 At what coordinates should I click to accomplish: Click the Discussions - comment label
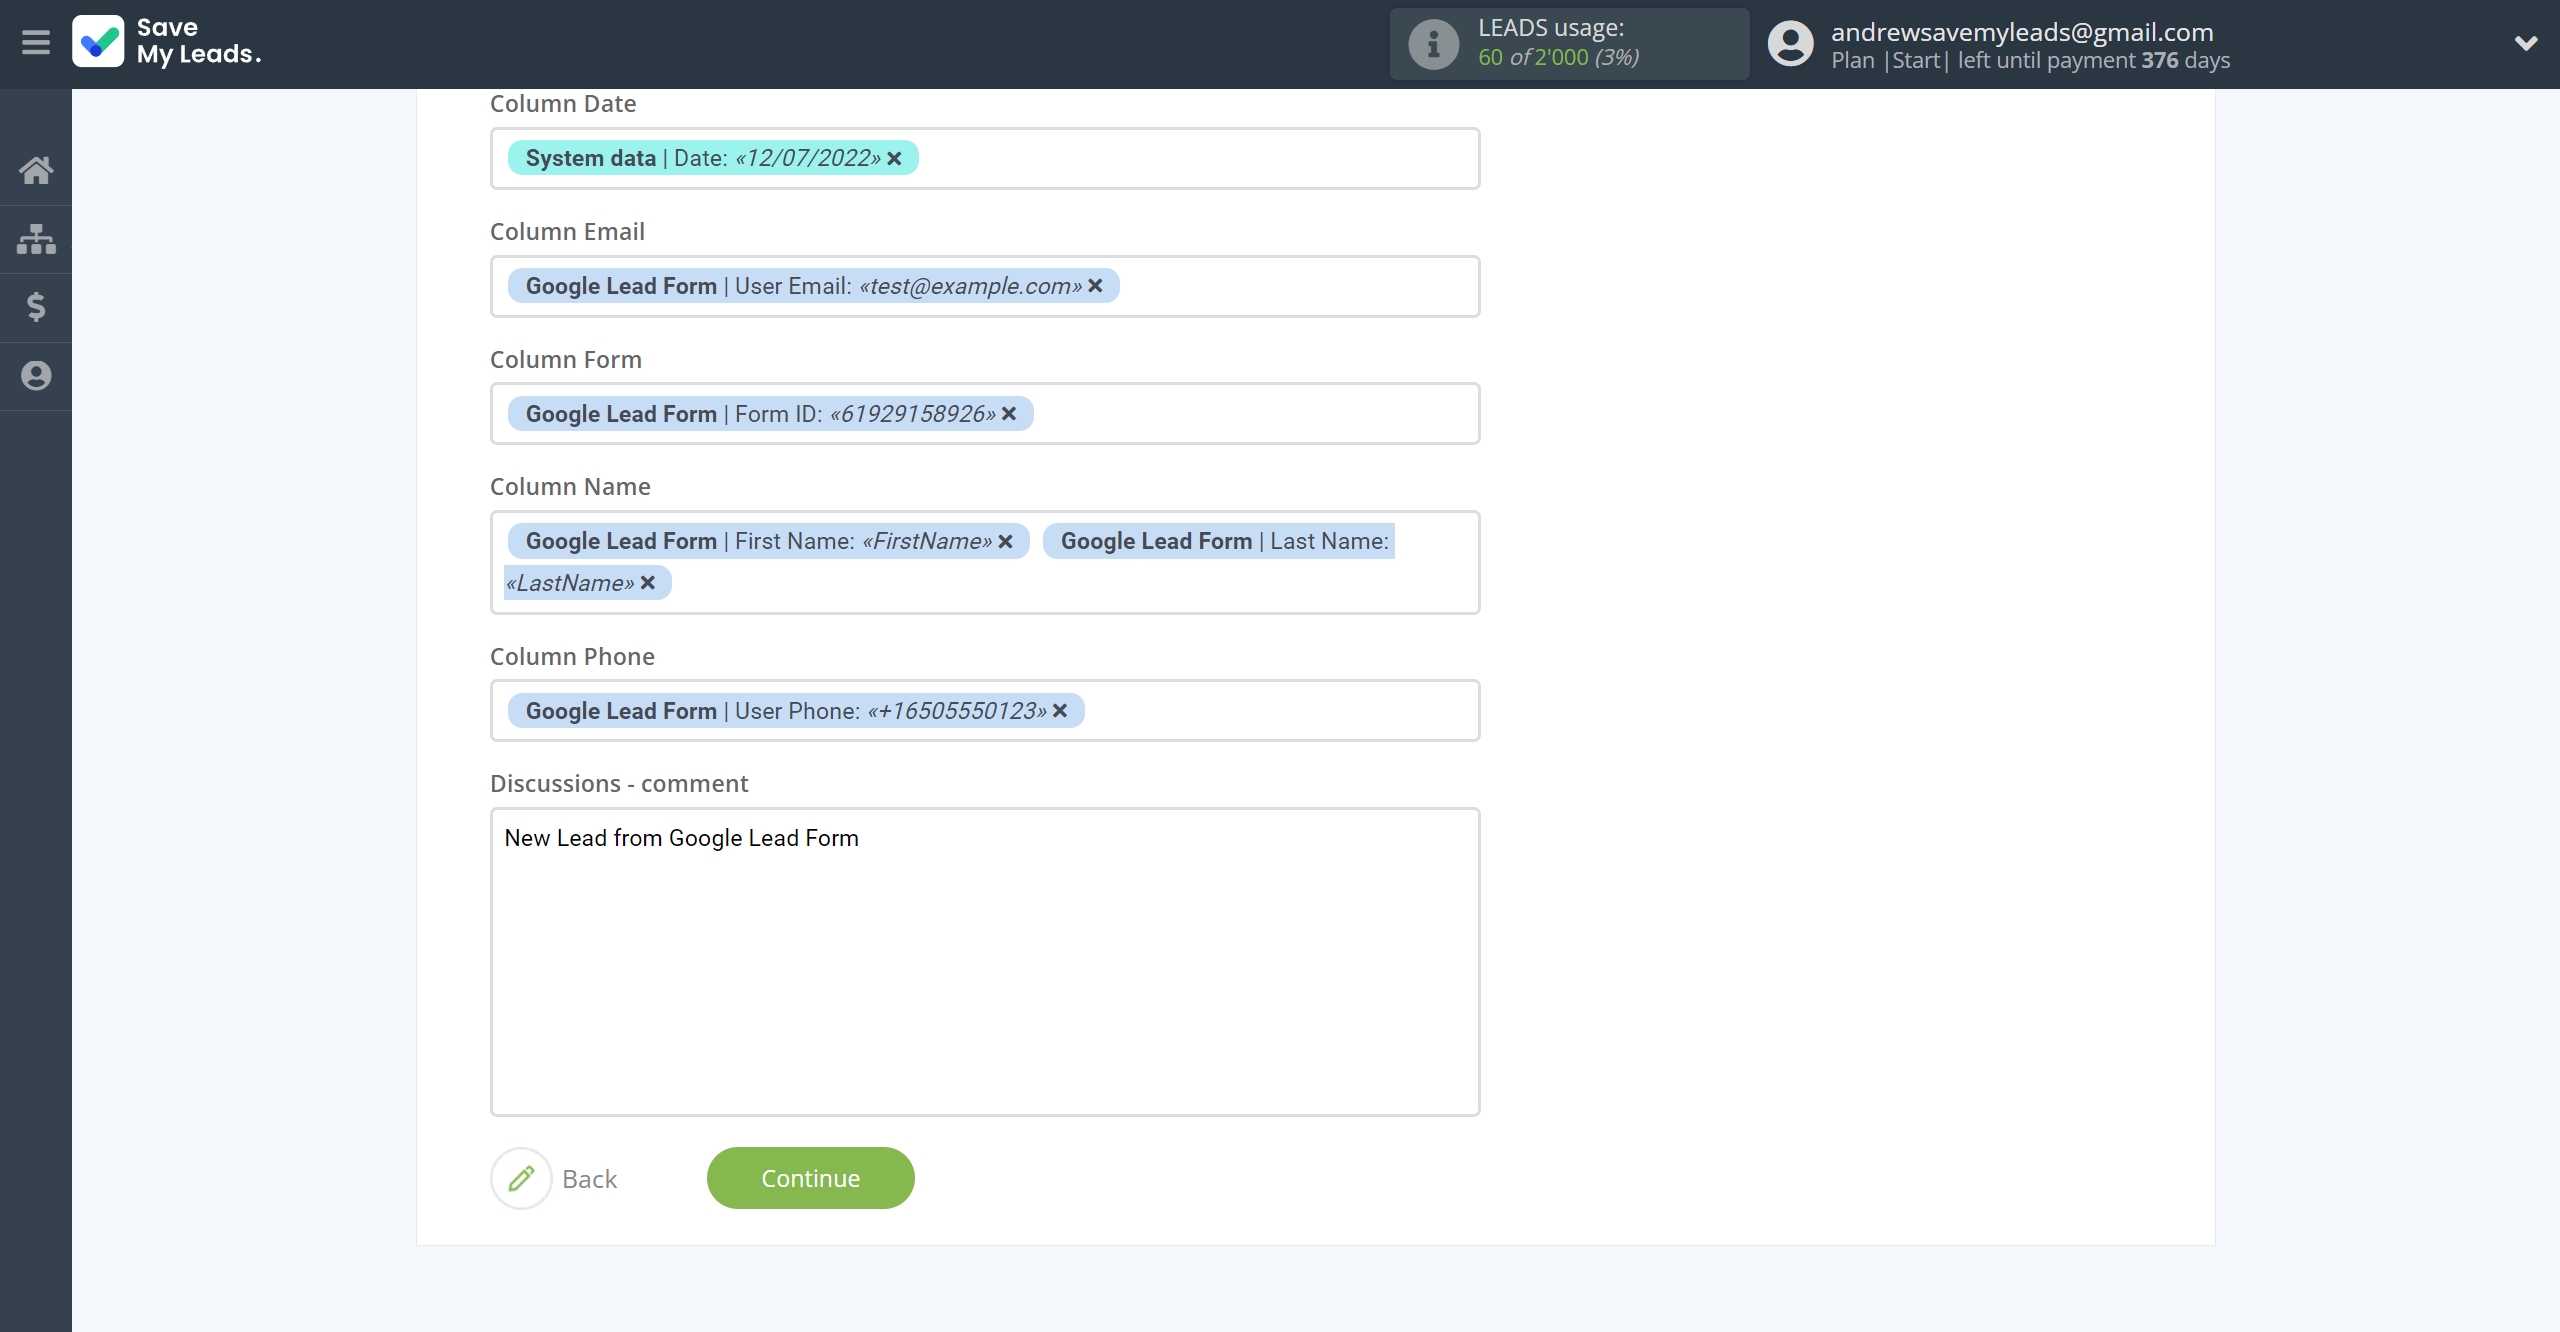coord(619,784)
